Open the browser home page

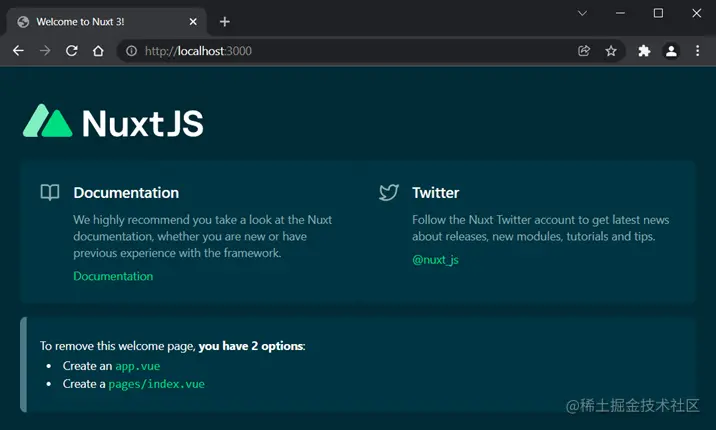pos(98,51)
